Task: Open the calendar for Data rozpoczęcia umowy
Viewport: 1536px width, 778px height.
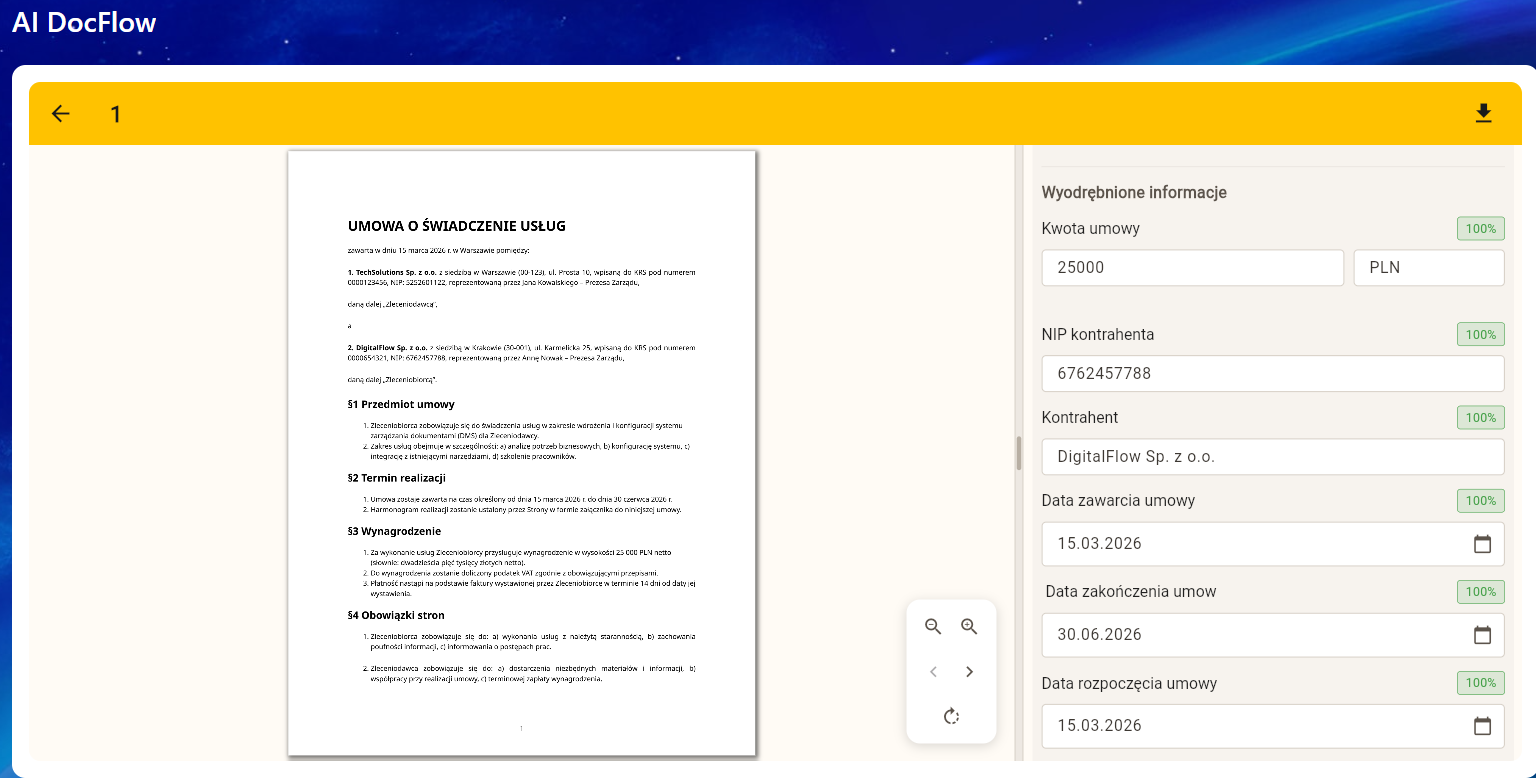Action: 1483,726
